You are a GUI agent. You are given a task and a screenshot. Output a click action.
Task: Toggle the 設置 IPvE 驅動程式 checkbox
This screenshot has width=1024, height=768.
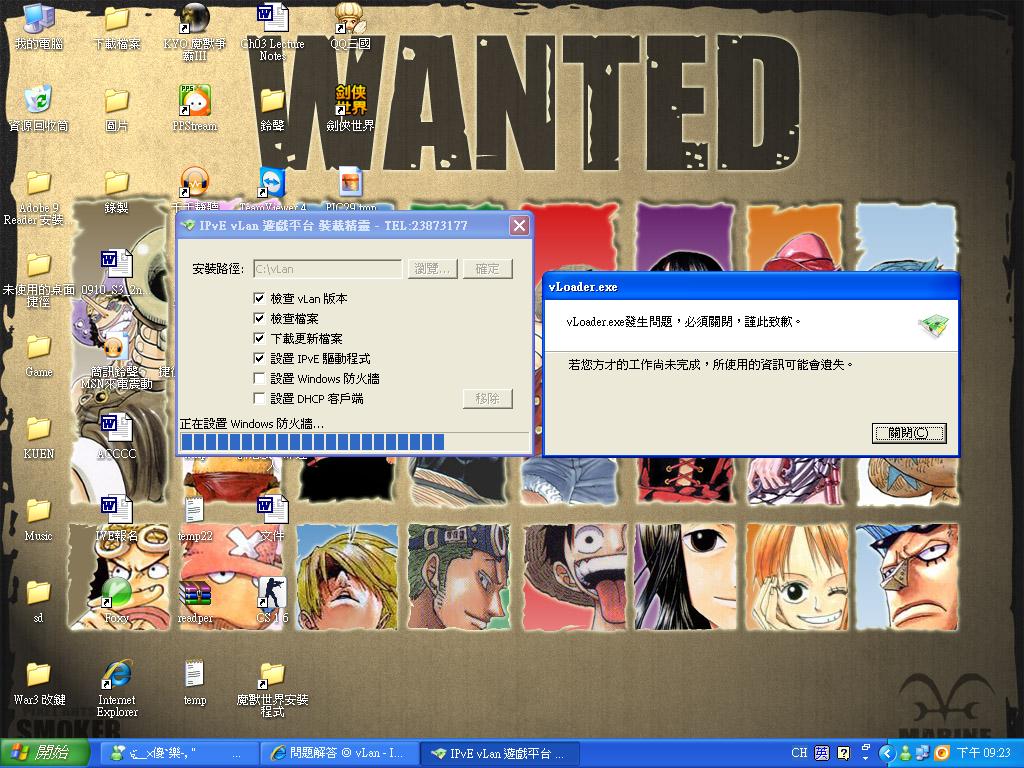pos(259,359)
